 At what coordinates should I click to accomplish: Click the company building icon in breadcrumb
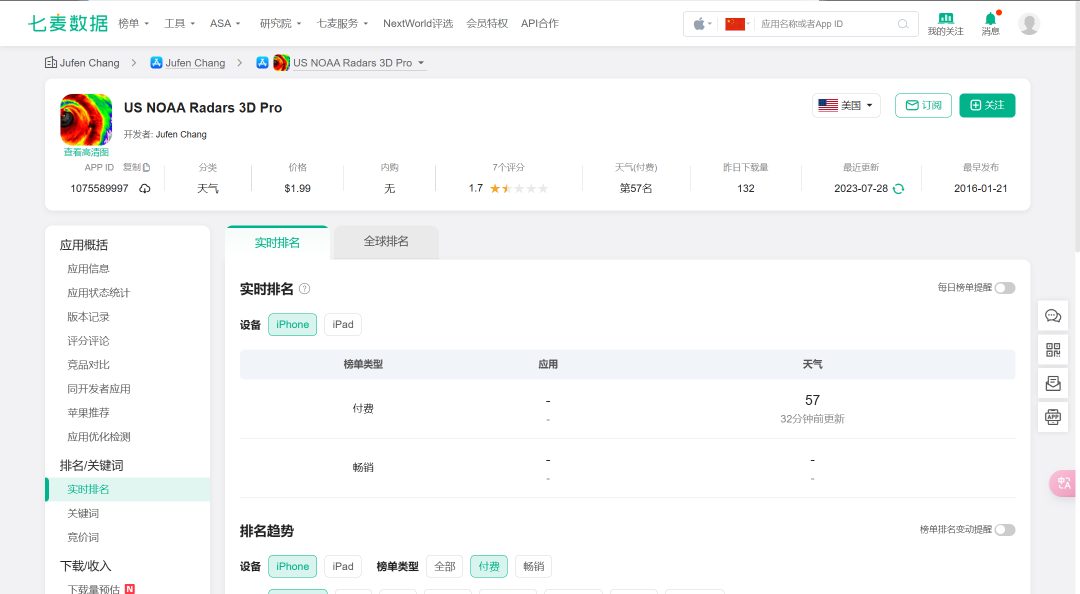(51, 63)
